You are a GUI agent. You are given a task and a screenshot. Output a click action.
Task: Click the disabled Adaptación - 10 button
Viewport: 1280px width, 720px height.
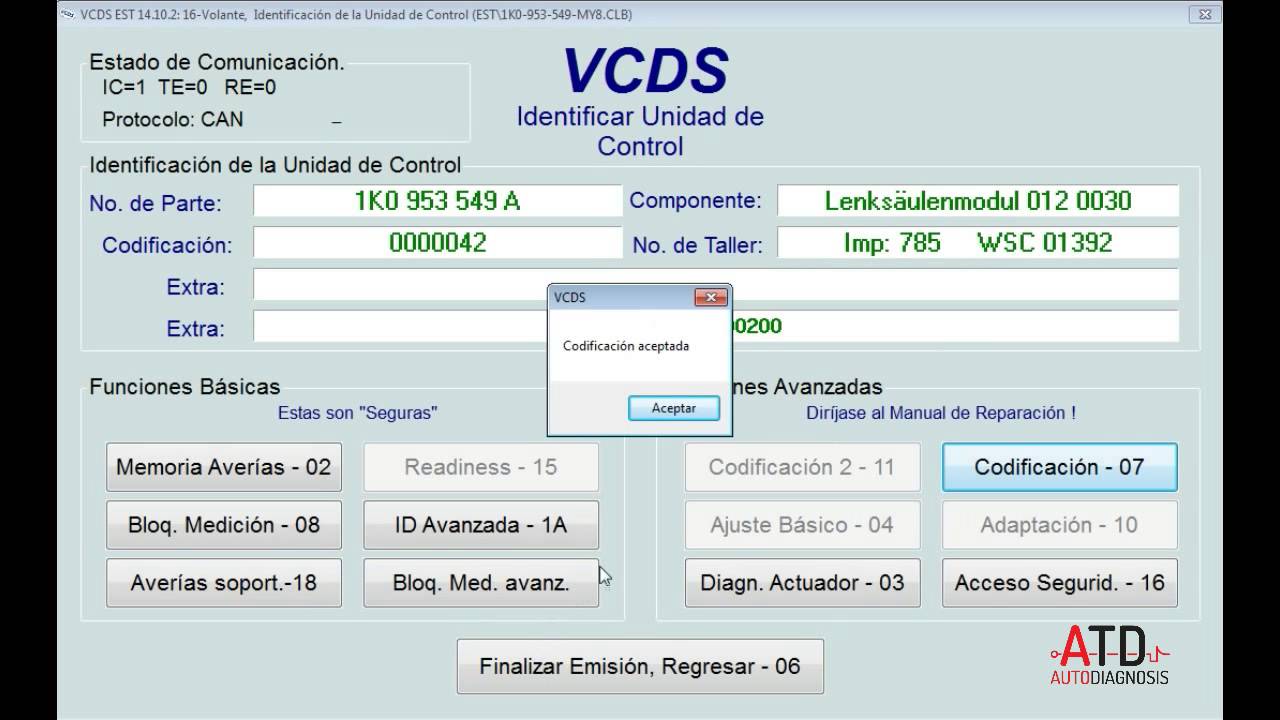click(1060, 525)
